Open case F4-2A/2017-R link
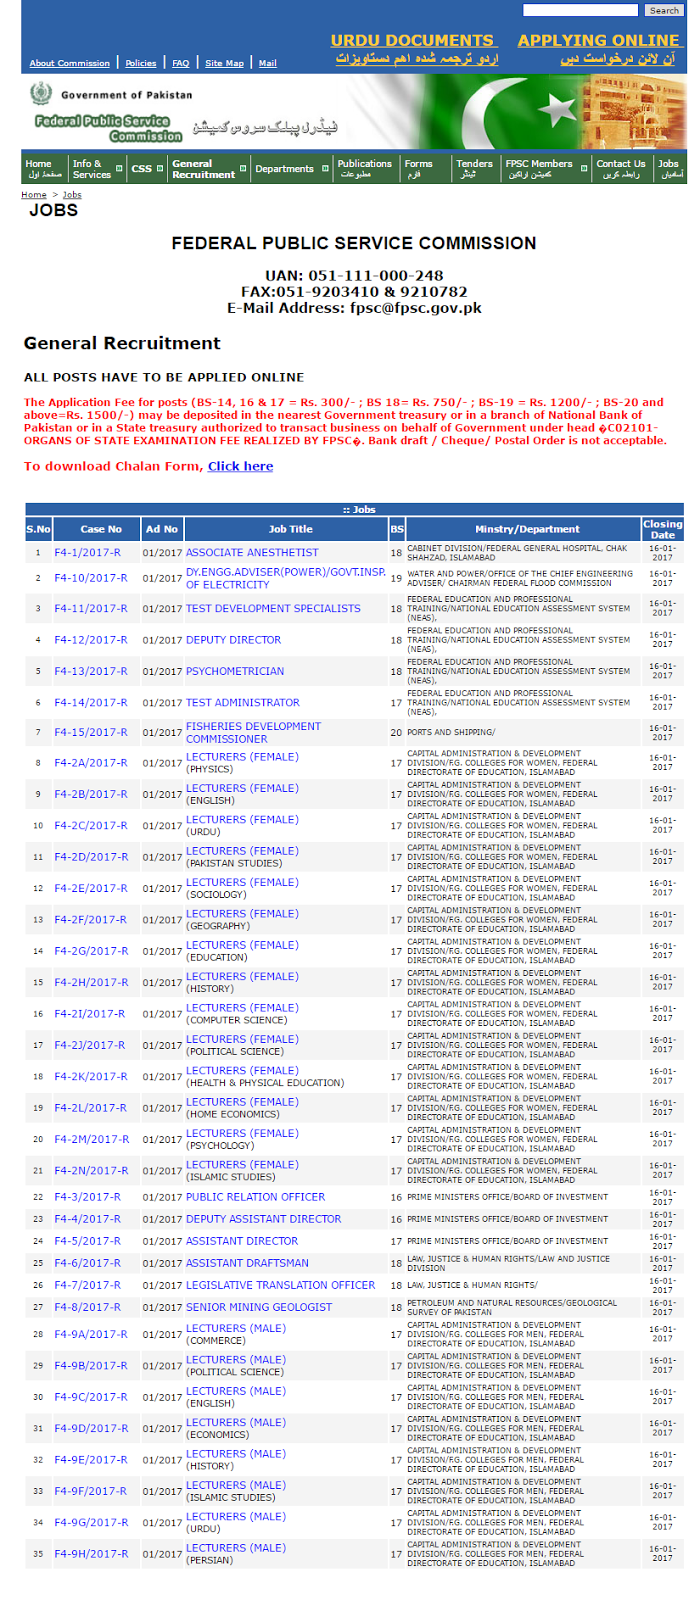700x1600 pixels. (91, 763)
